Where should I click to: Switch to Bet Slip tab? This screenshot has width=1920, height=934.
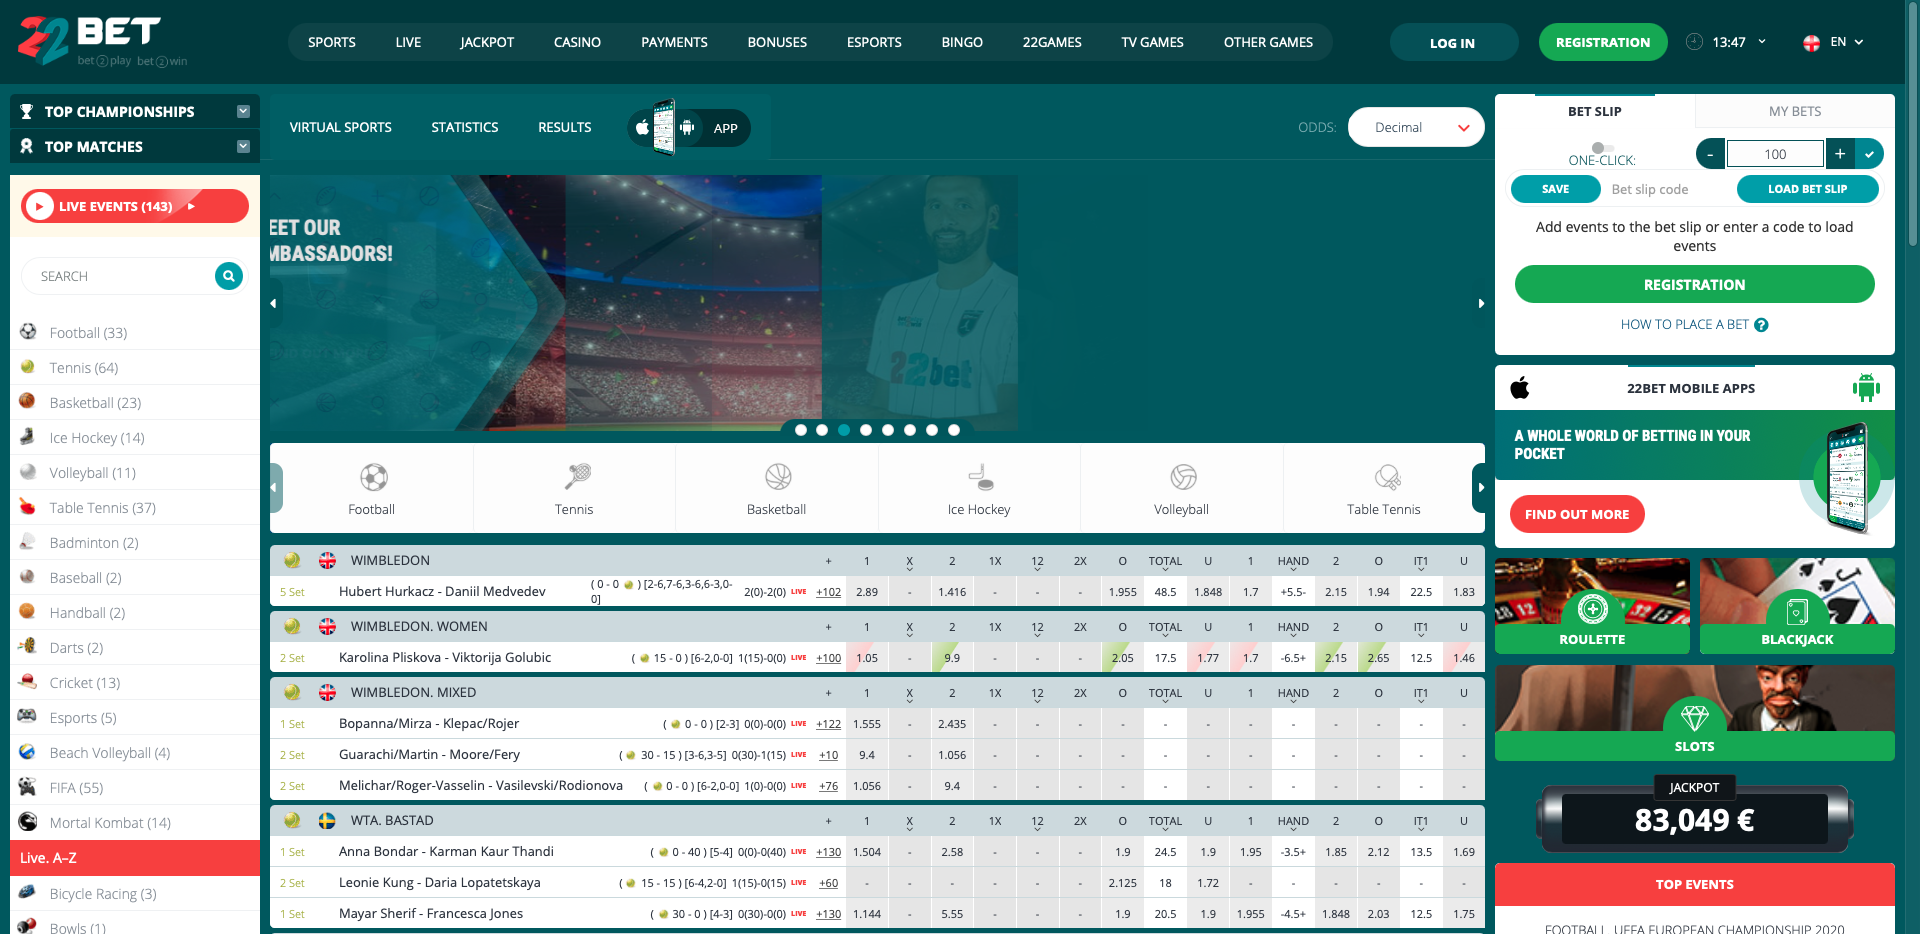(1594, 111)
